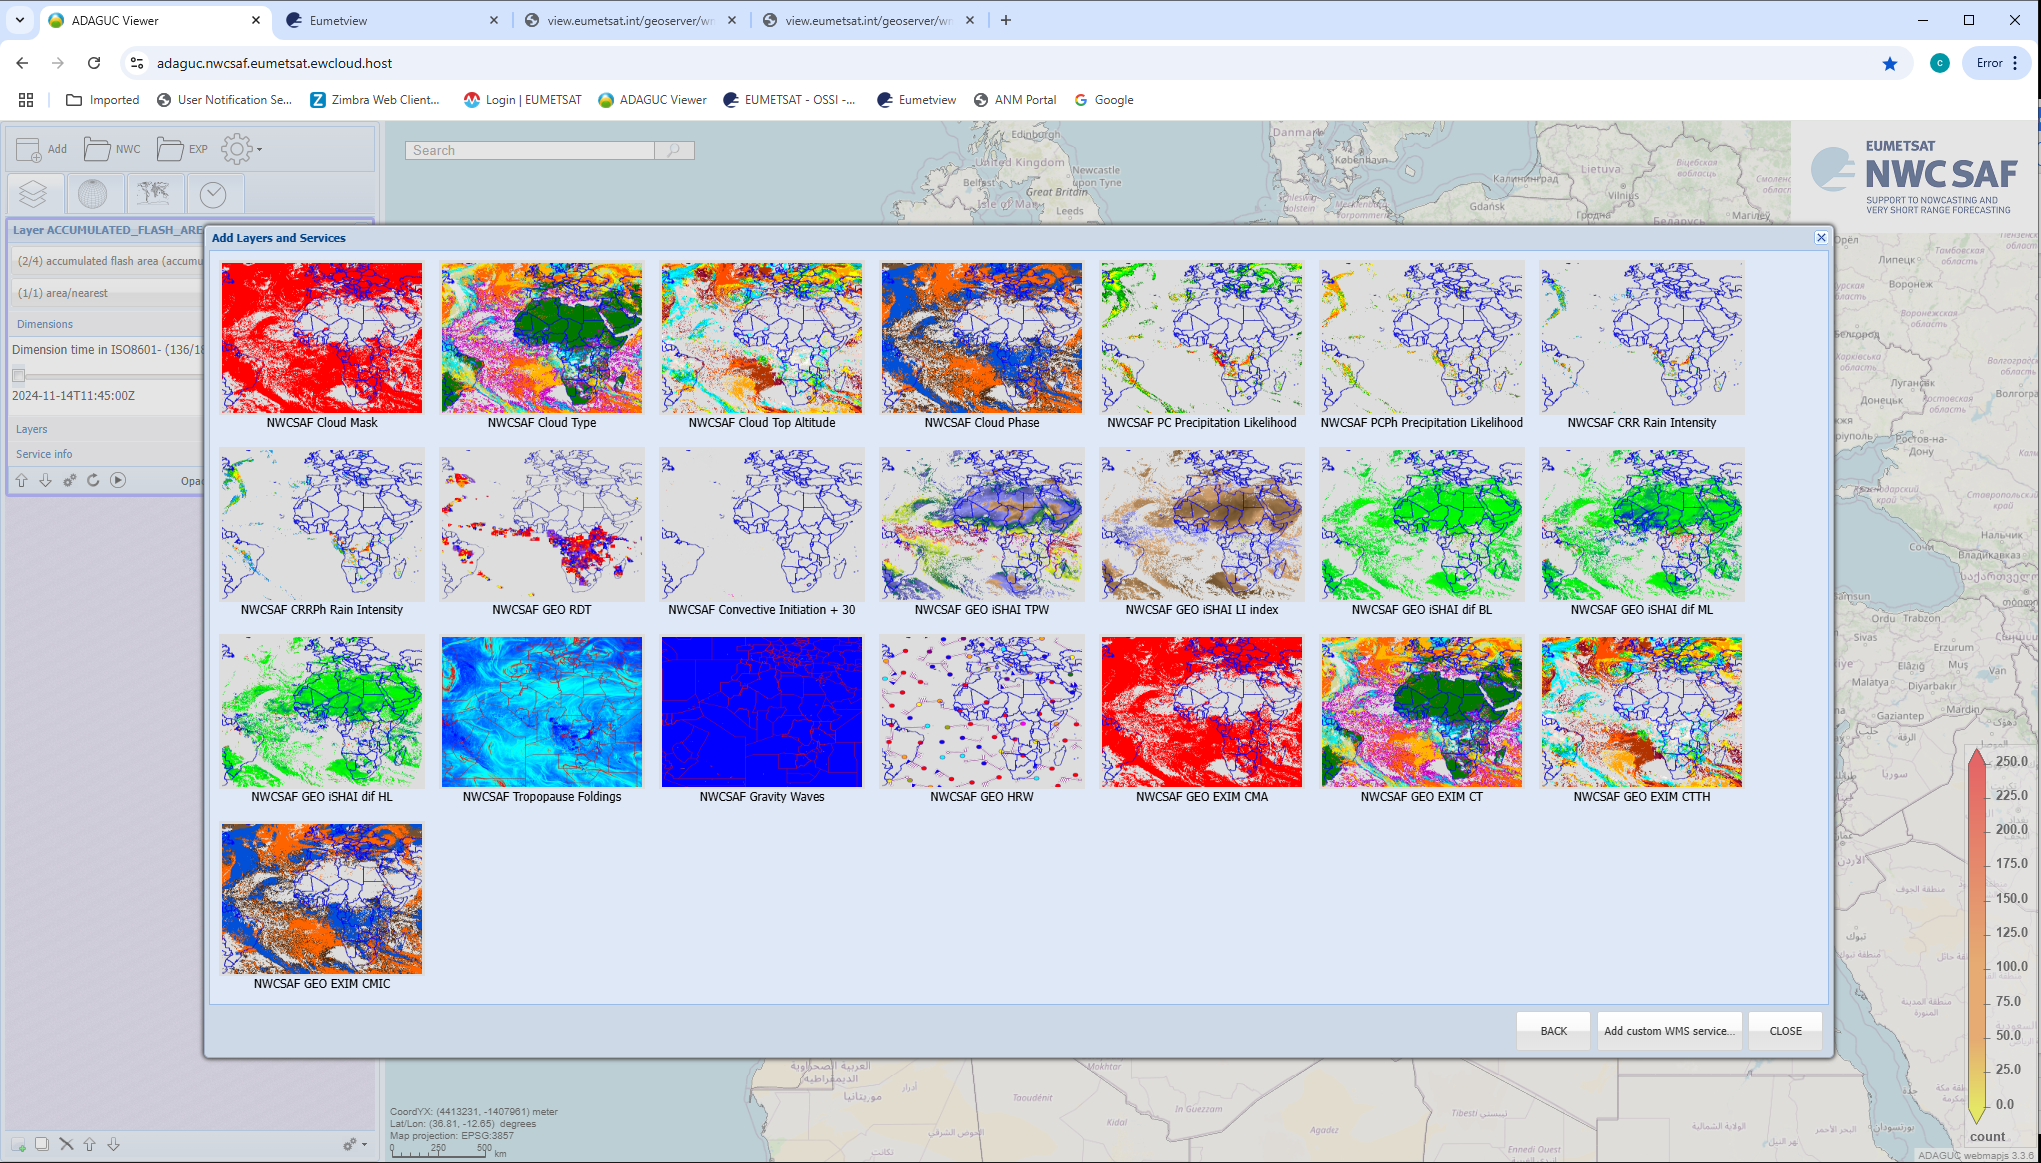Viewport: 2041px width, 1163px height.
Task: Start layer animation with play icon
Action: pyautogui.click(x=118, y=480)
